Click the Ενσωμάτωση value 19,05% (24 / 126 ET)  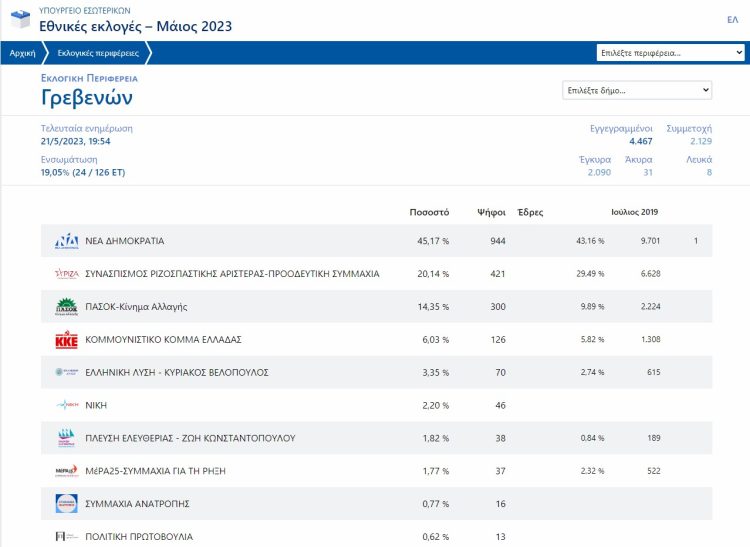[83, 172]
